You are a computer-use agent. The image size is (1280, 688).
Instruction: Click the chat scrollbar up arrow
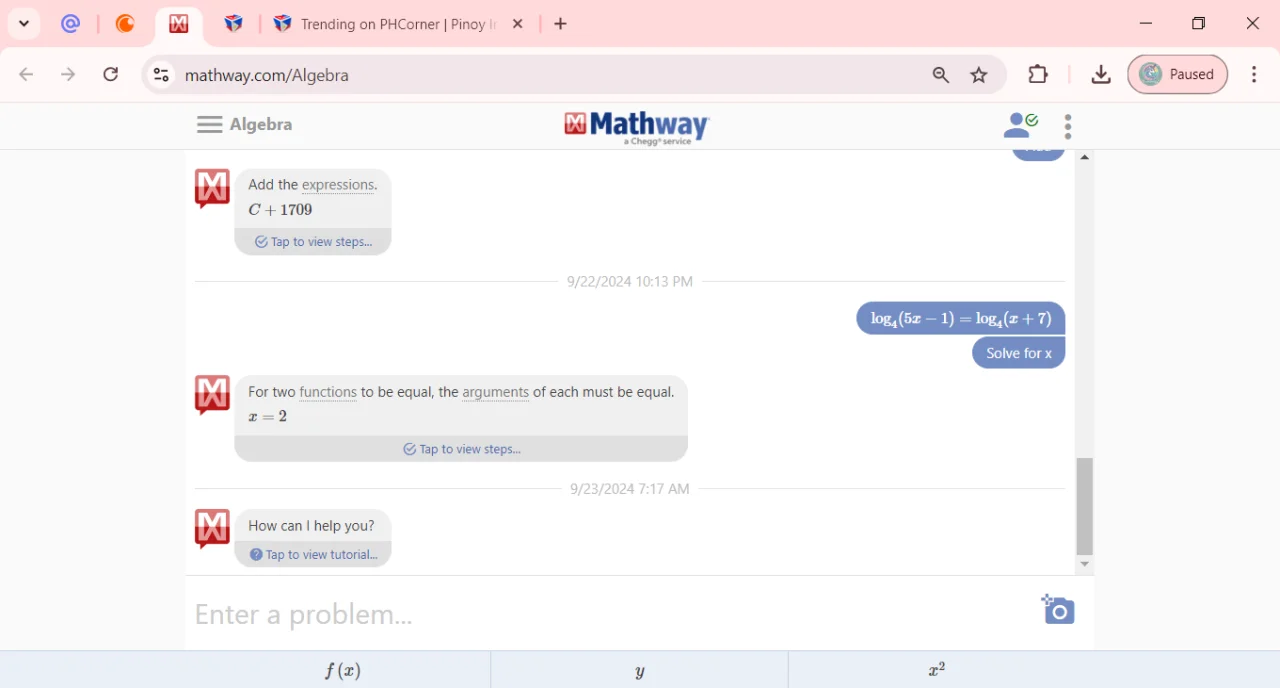tap(1085, 158)
